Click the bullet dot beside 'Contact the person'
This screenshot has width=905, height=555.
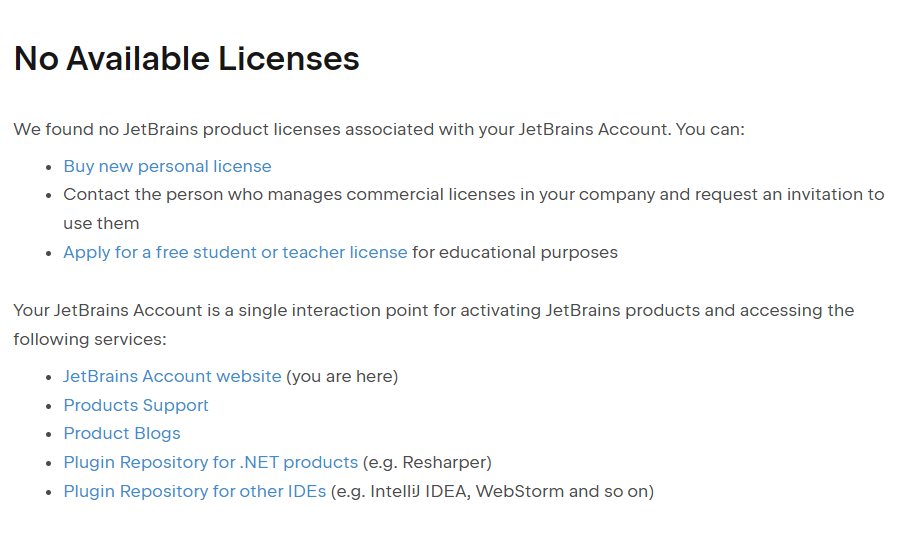click(49, 196)
